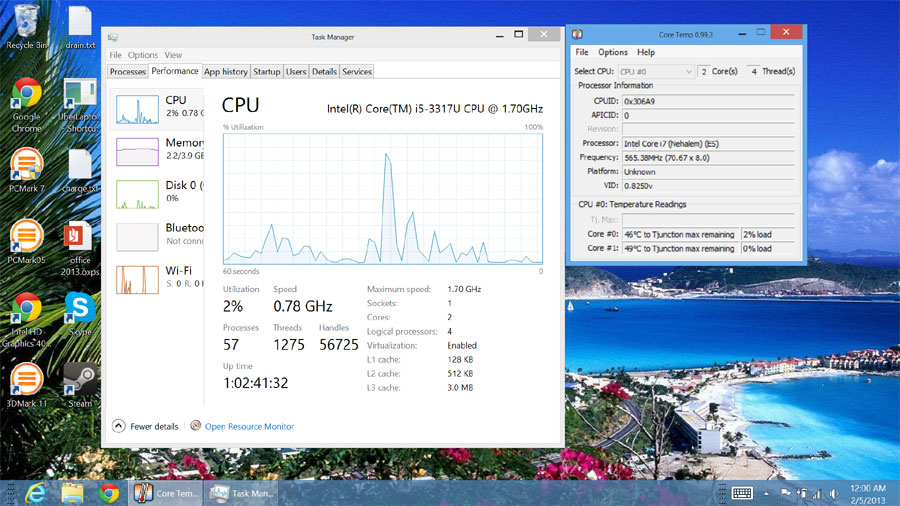Switch to the Performance tab
The image size is (900, 506).
(x=175, y=71)
